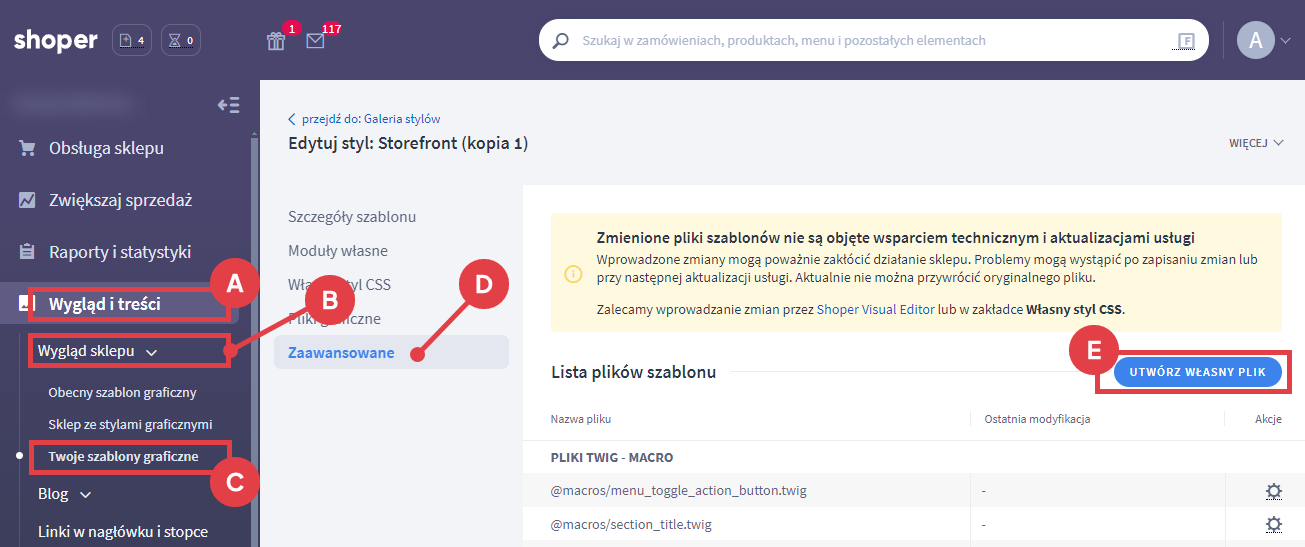Image resolution: width=1305 pixels, height=547 pixels.
Task: Open the user account avatar menu
Action: [1256, 40]
